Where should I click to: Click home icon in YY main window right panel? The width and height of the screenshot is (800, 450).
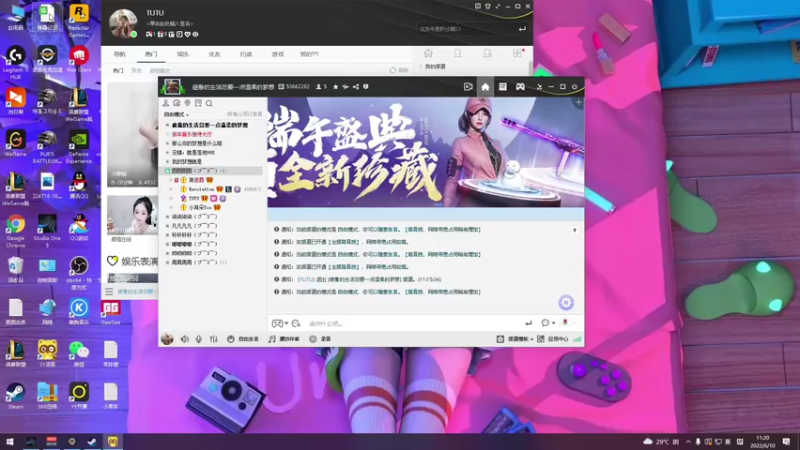pyautogui.click(x=428, y=53)
